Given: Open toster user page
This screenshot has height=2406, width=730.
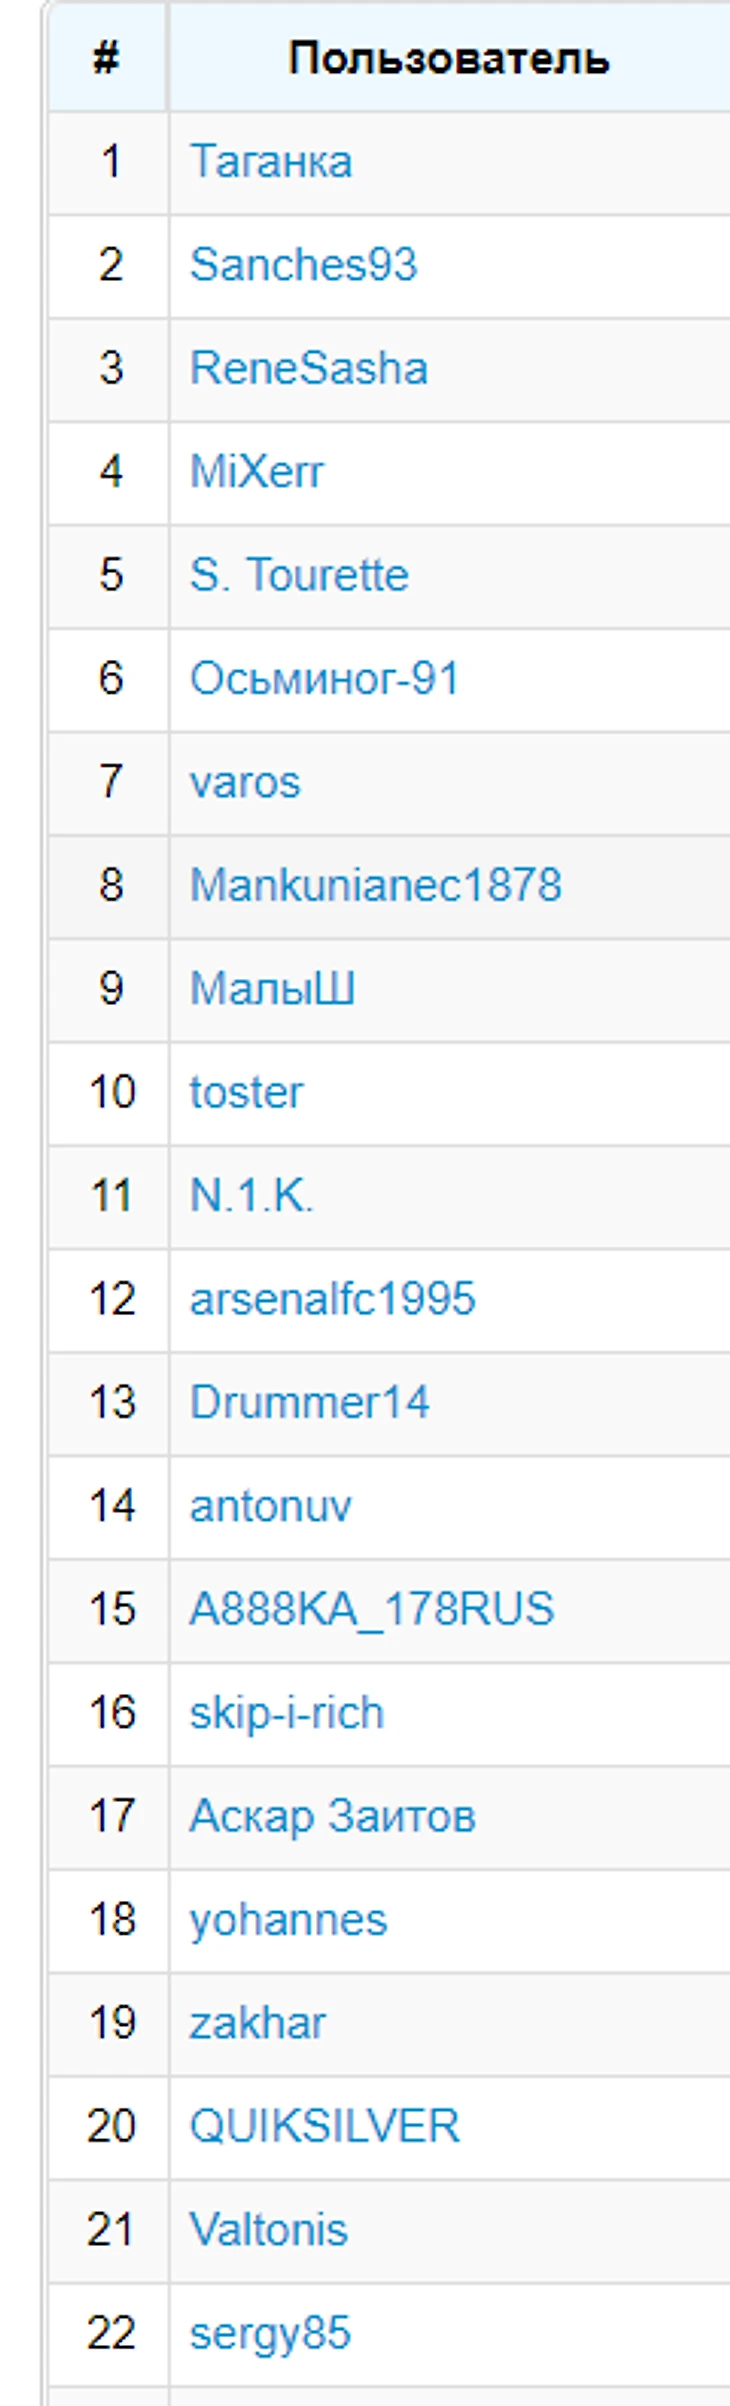Looking at the screenshot, I should point(246,1092).
